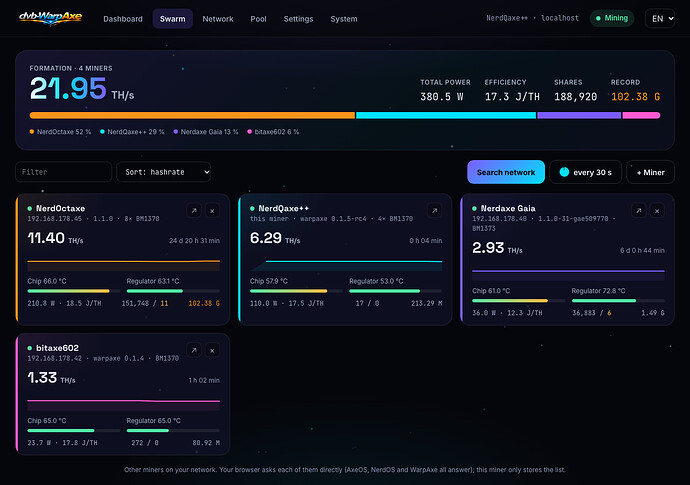Go to the Pool tab
The image size is (690, 485).
pyautogui.click(x=258, y=19)
